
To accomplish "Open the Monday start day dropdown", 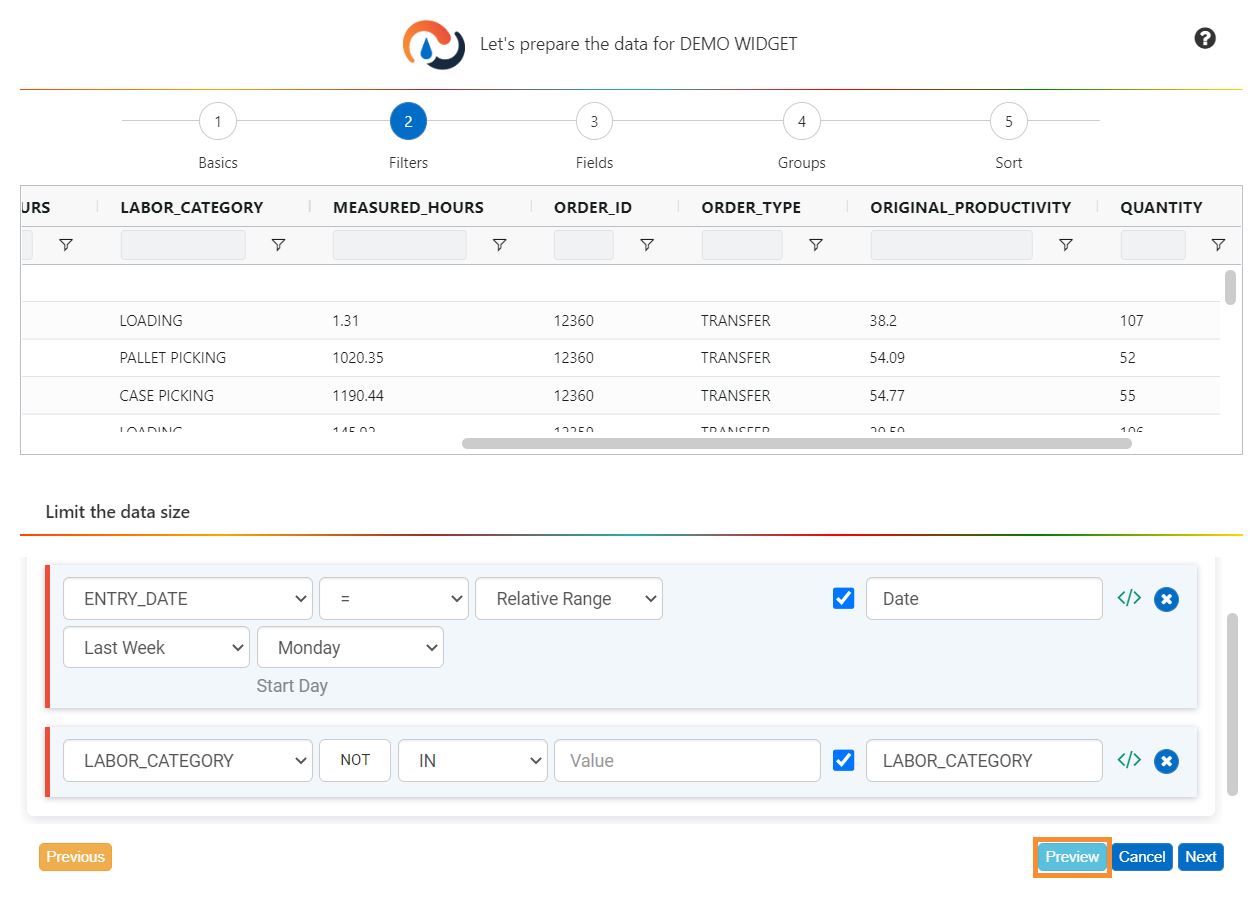I will point(350,647).
